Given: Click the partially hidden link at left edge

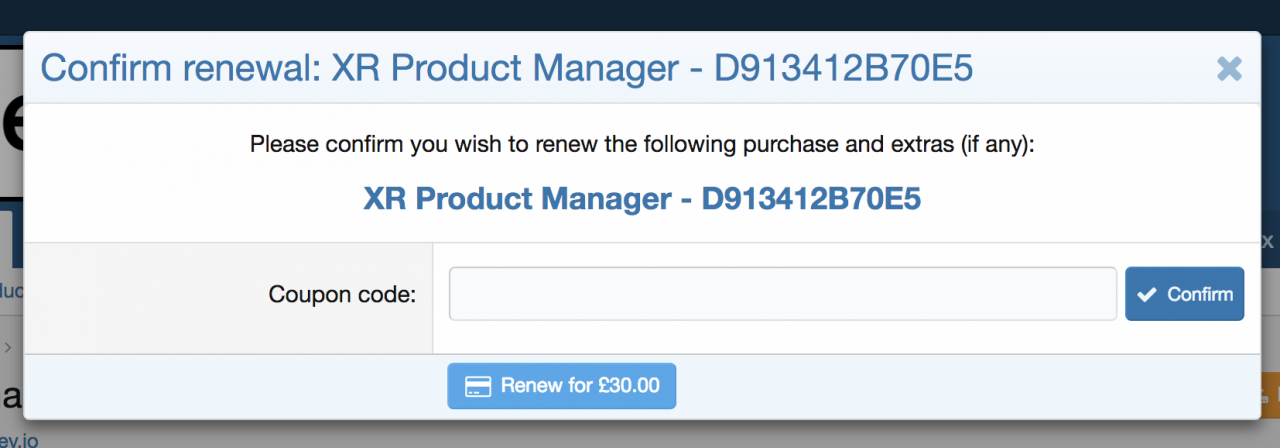Looking at the screenshot, I should pos(10,293).
